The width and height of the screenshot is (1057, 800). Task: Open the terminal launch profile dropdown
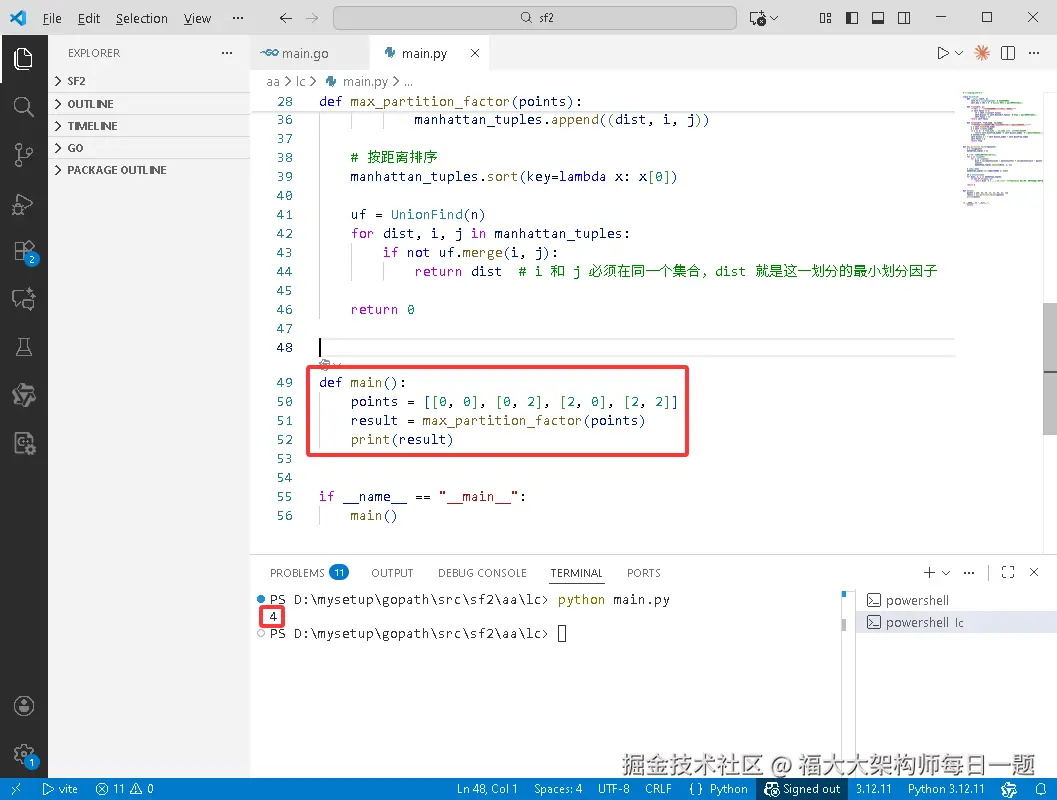tap(946, 572)
